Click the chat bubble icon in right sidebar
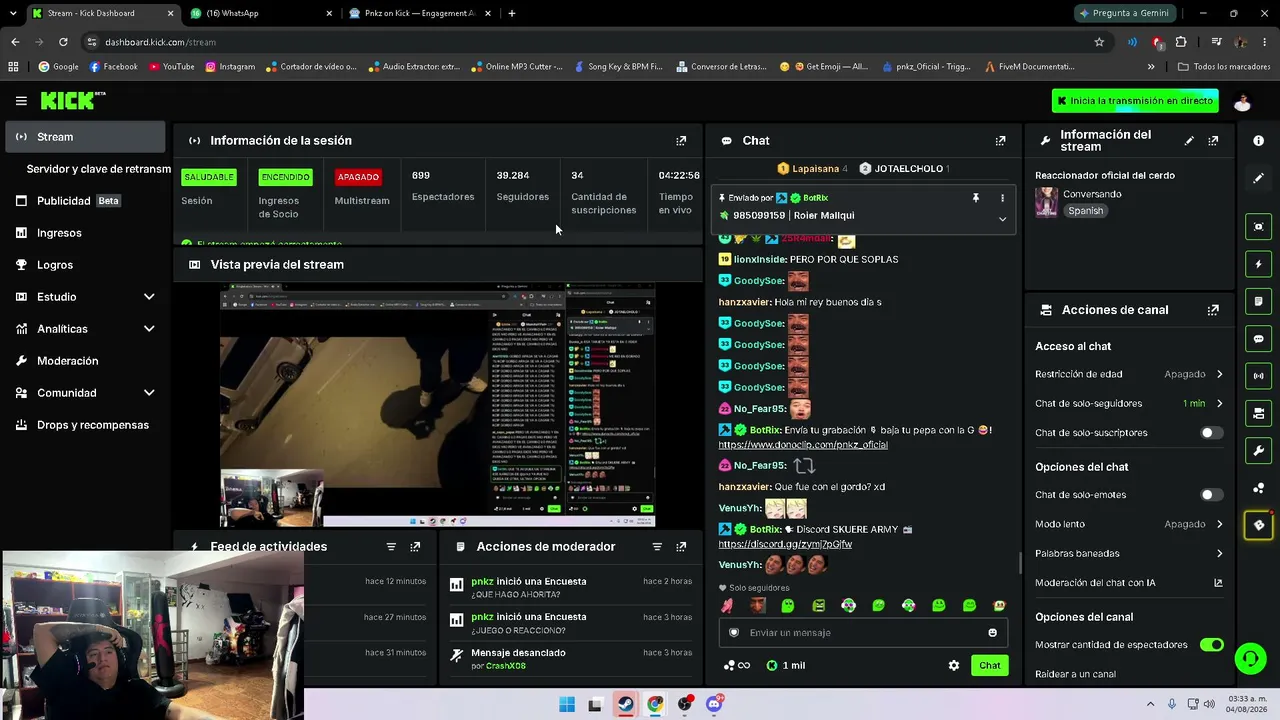Viewport: 1280px width, 720px height. [x=1259, y=339]
